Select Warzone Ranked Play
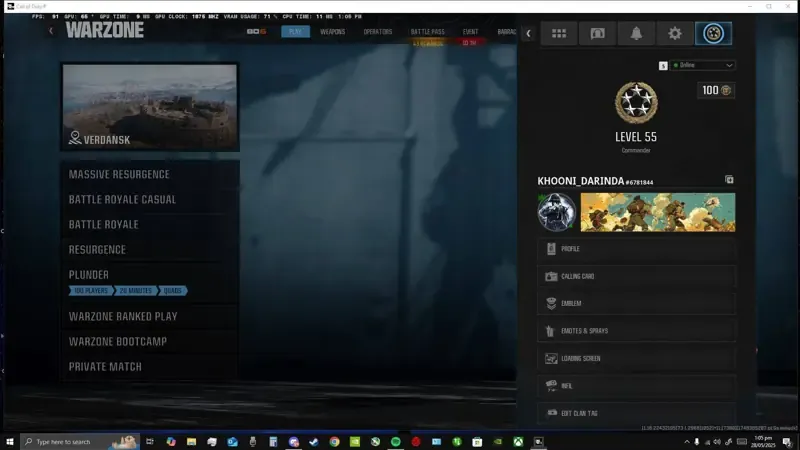The height and width of the screenshot is (450, 800). (150, 316)
